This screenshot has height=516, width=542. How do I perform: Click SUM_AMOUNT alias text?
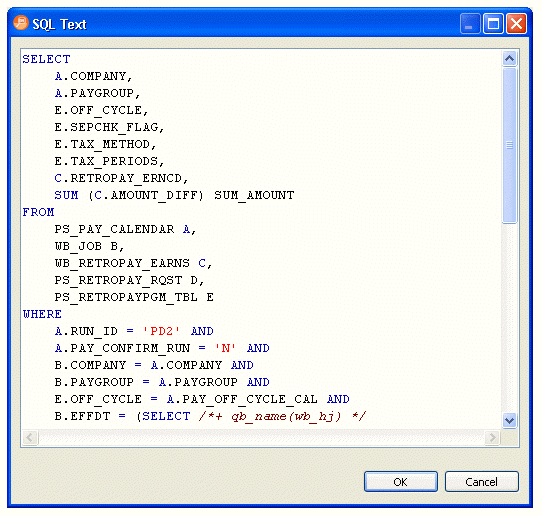254,195
